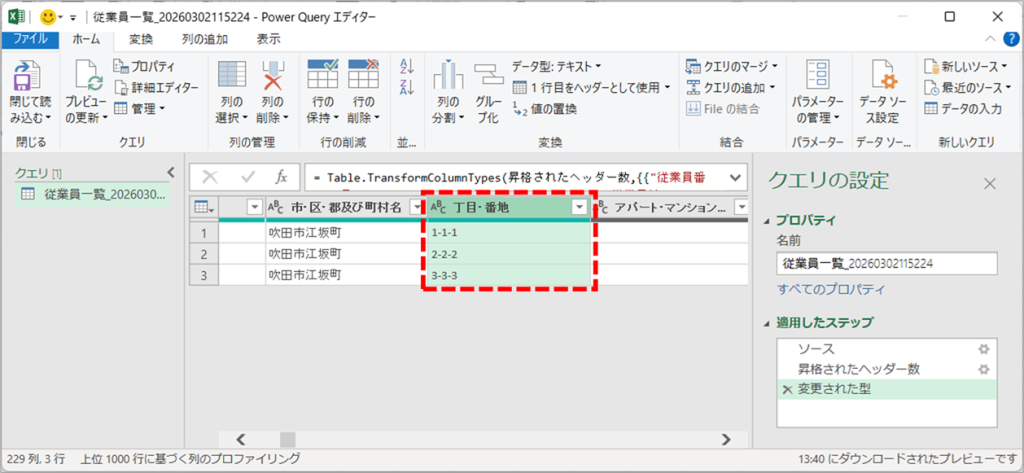This screenshot has width=1024, height=473.
Task: Select row number 2 header
Action: point(204,253)
